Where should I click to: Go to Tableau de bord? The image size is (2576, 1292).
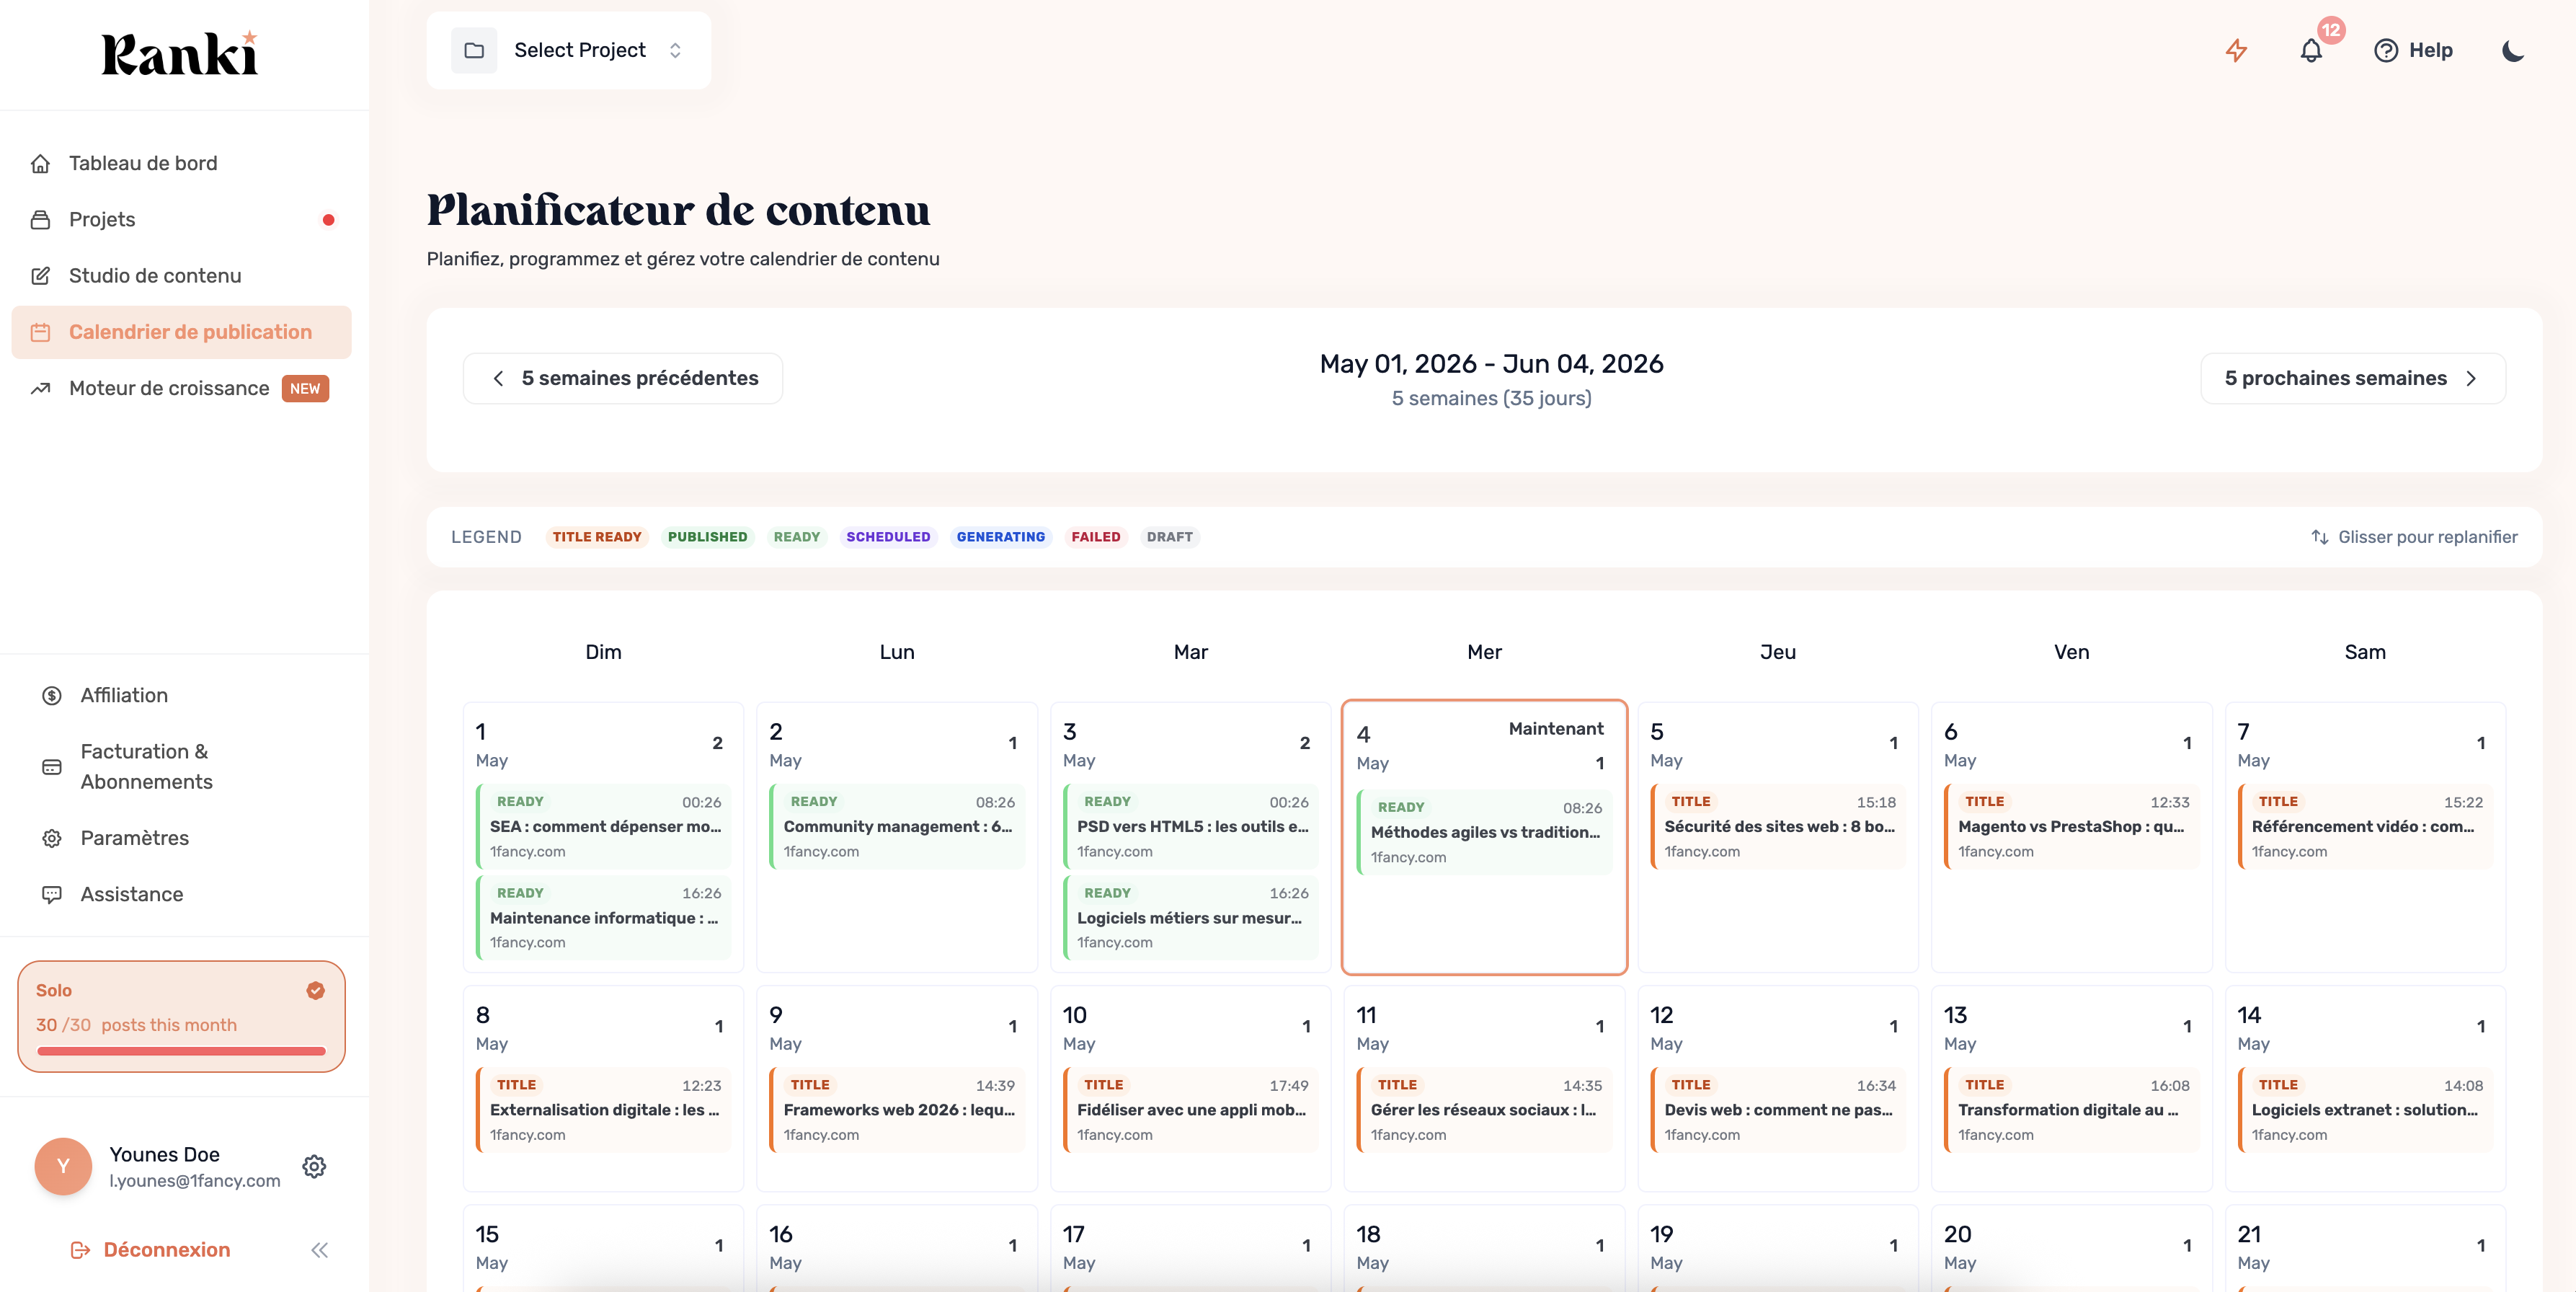coord(181,163)
